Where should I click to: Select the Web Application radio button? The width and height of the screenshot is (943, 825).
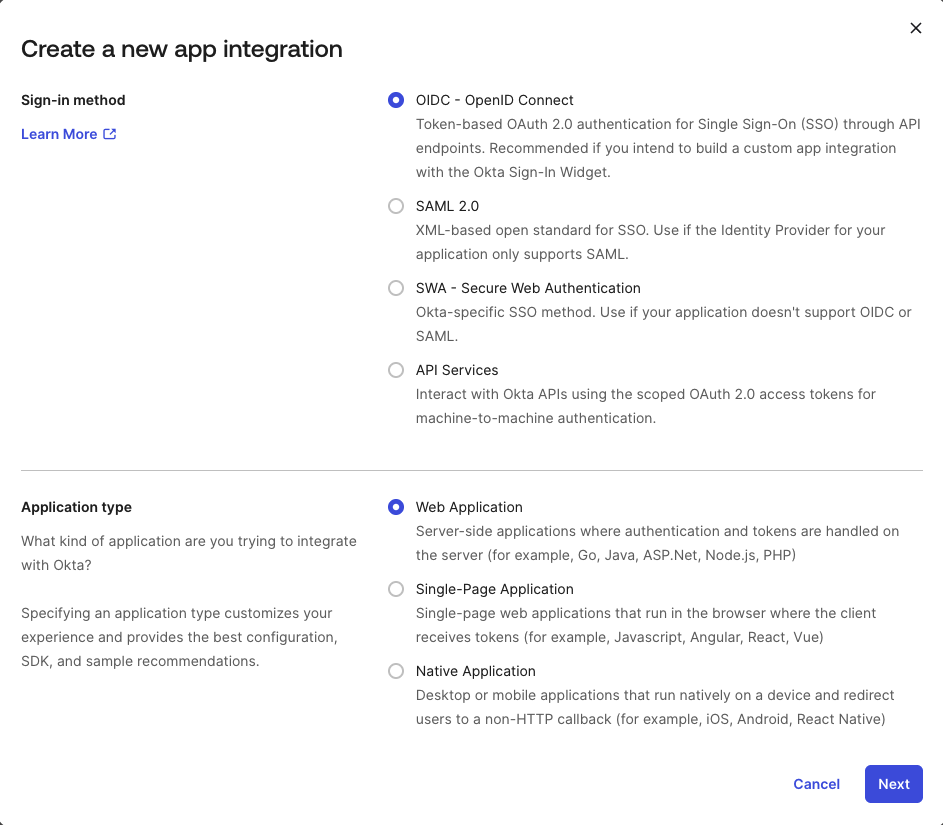(x=396, y=507)
